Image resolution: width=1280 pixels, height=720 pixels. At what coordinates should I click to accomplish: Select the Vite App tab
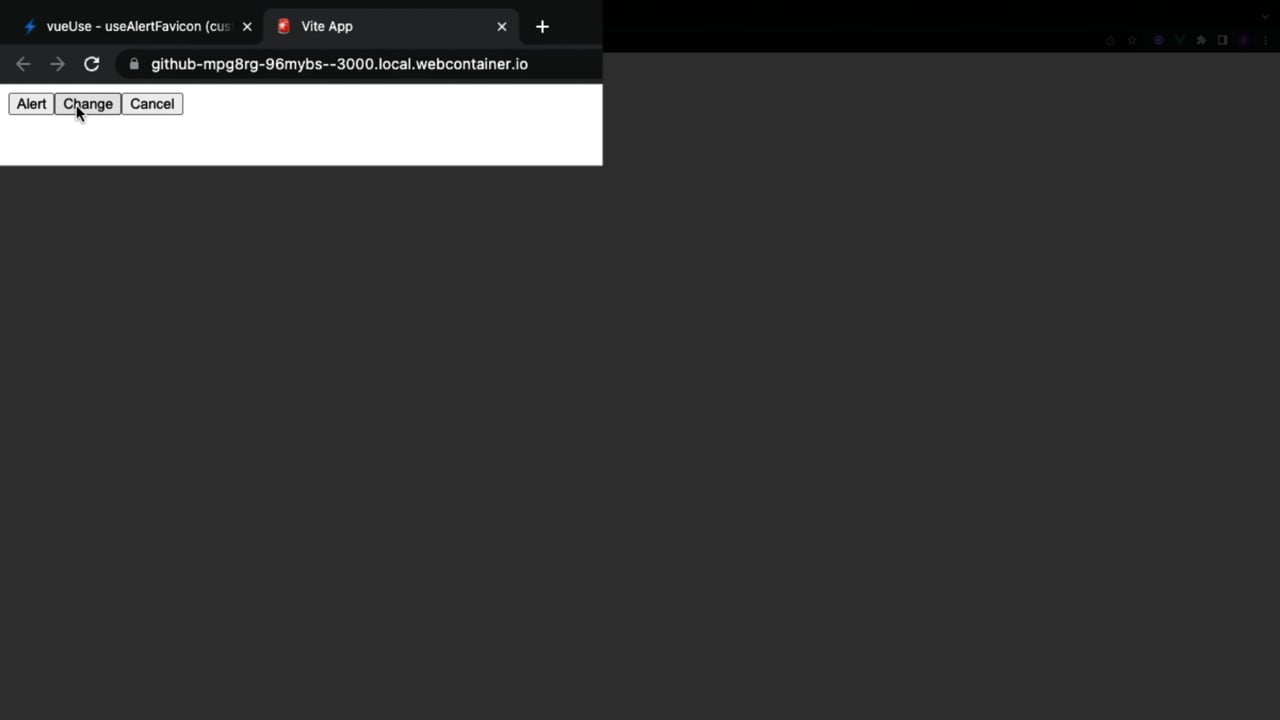(x=390, y=27)
